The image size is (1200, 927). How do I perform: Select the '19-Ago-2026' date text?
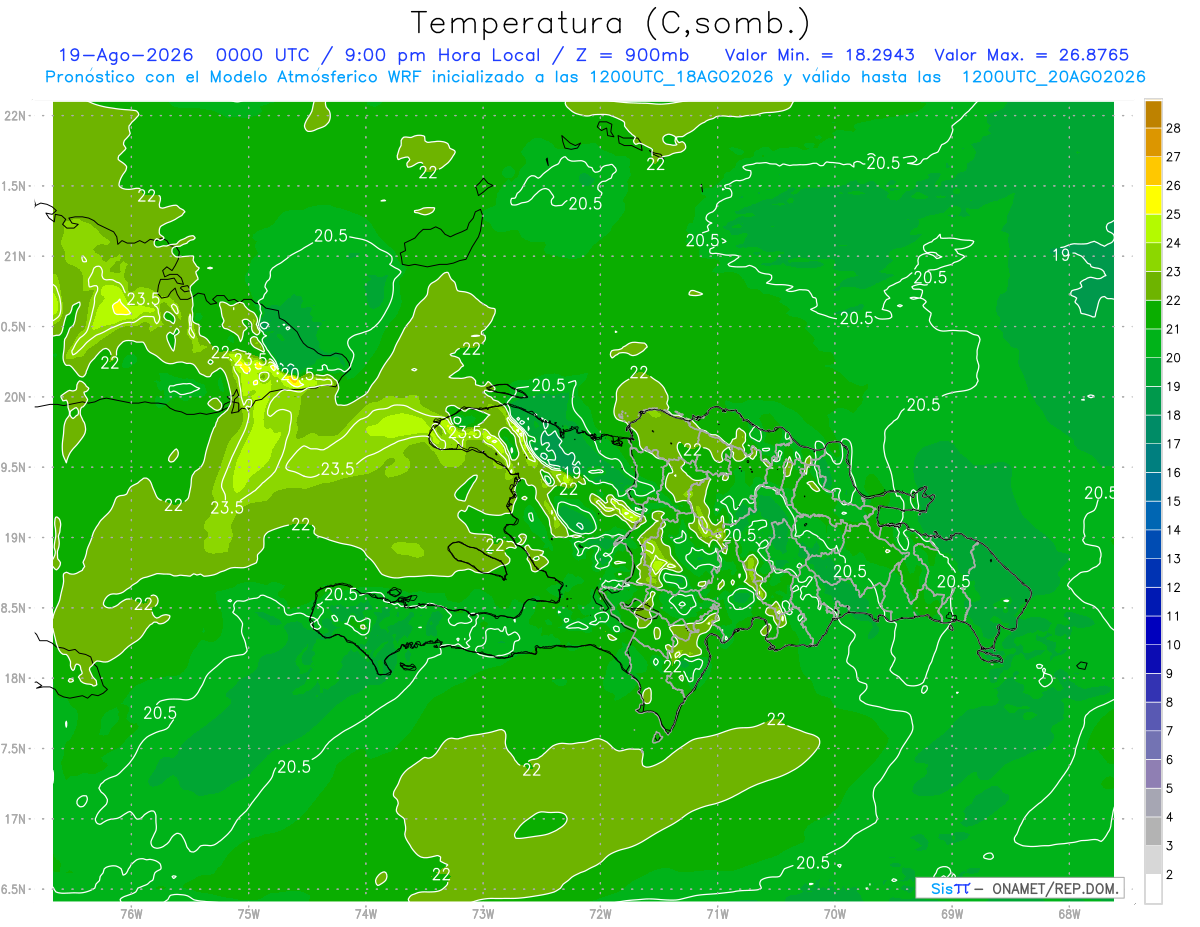(x=127, y=55)
